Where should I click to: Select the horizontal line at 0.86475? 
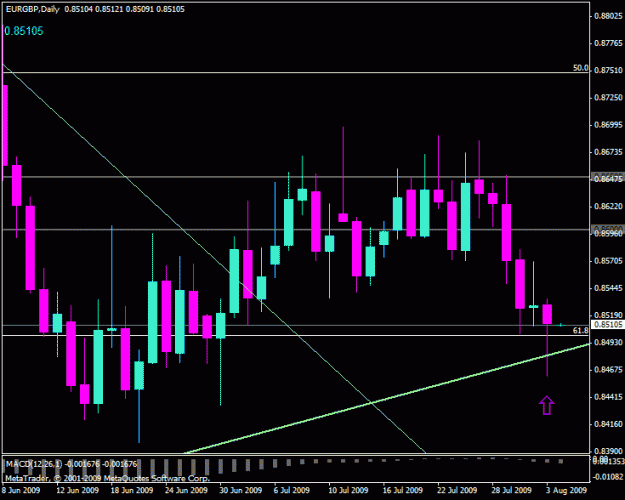point(295,177)
